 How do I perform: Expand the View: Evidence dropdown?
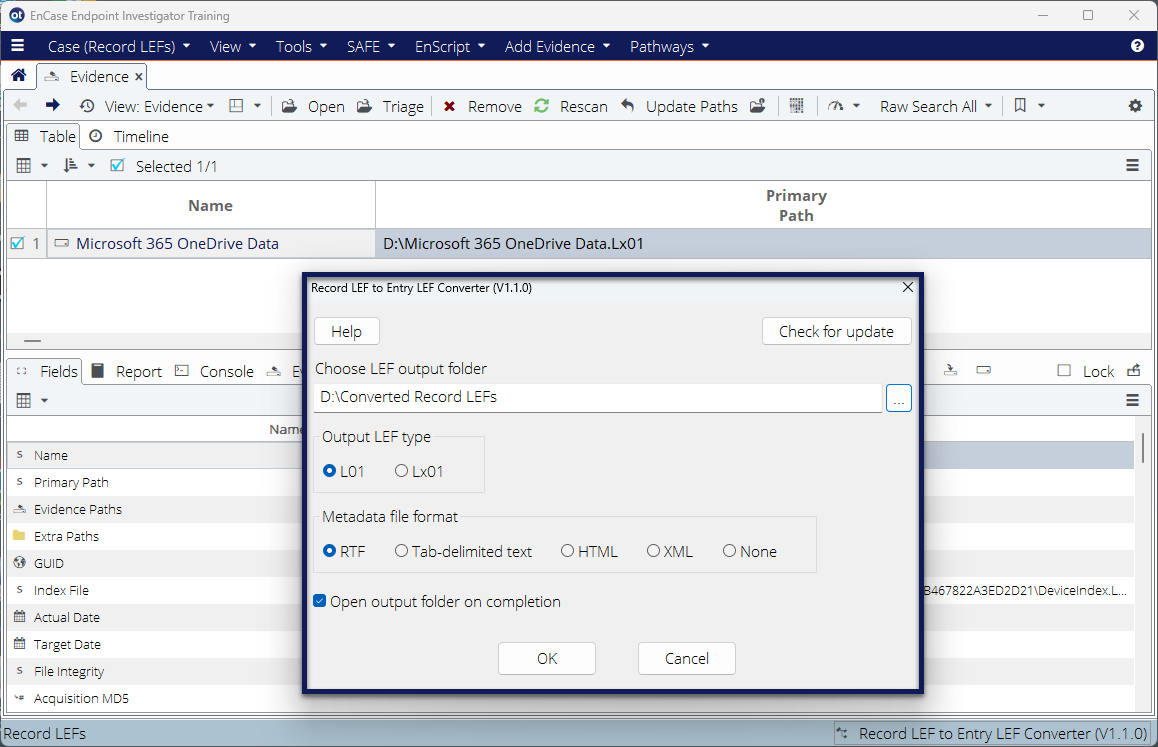(210, 106)
